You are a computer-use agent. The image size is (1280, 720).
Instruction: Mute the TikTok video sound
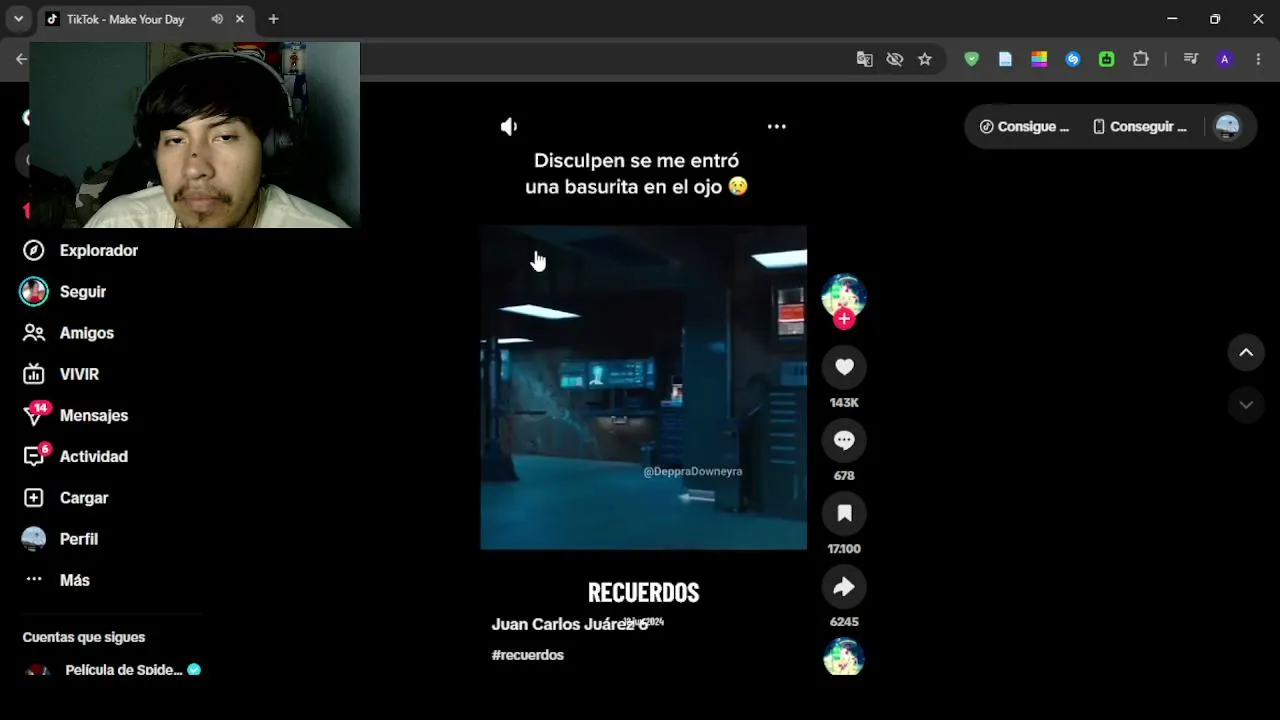[509, 126]
